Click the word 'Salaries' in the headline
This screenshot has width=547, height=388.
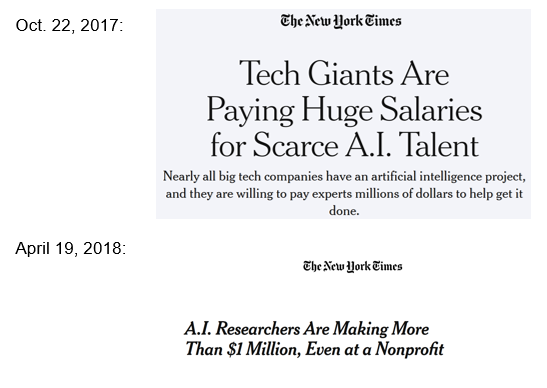coord(431,109)
